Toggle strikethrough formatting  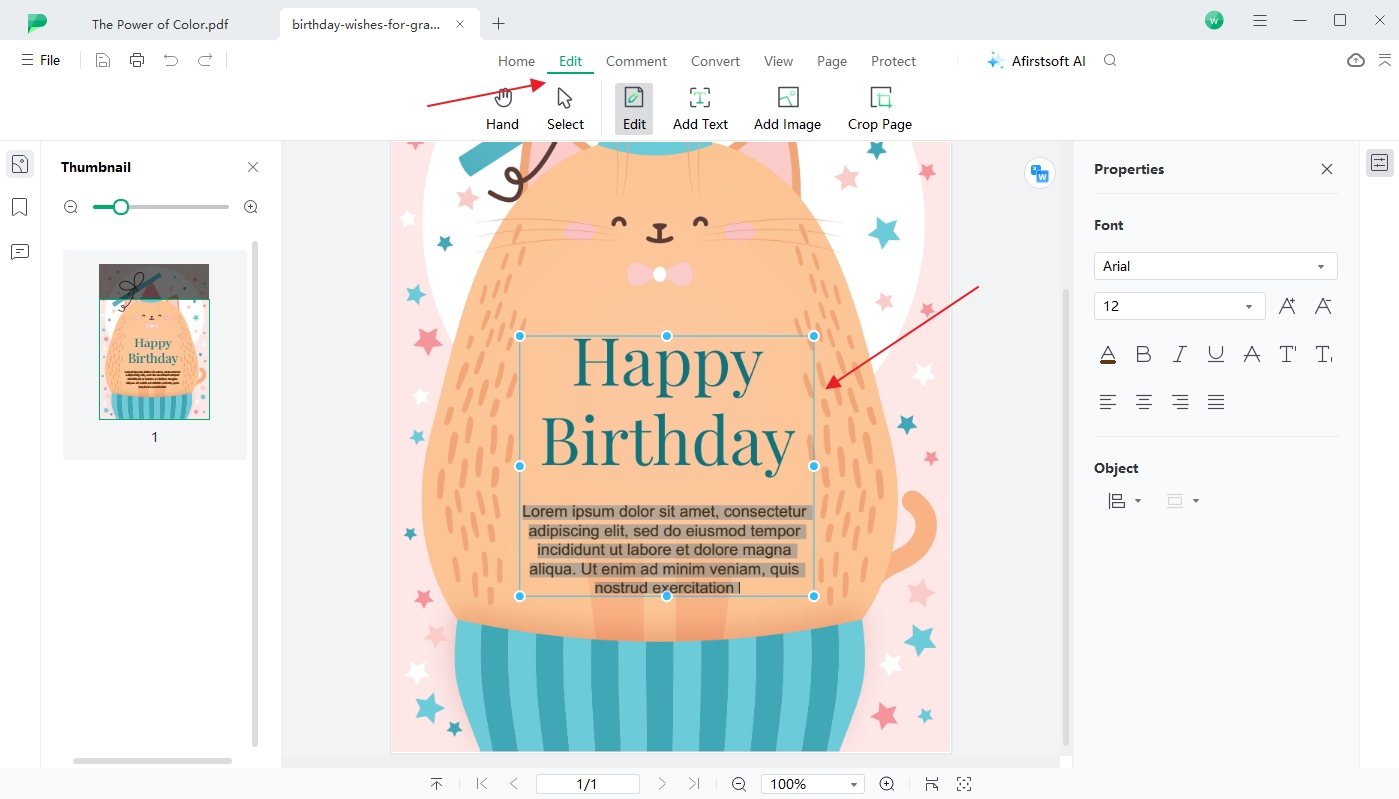1251,354
